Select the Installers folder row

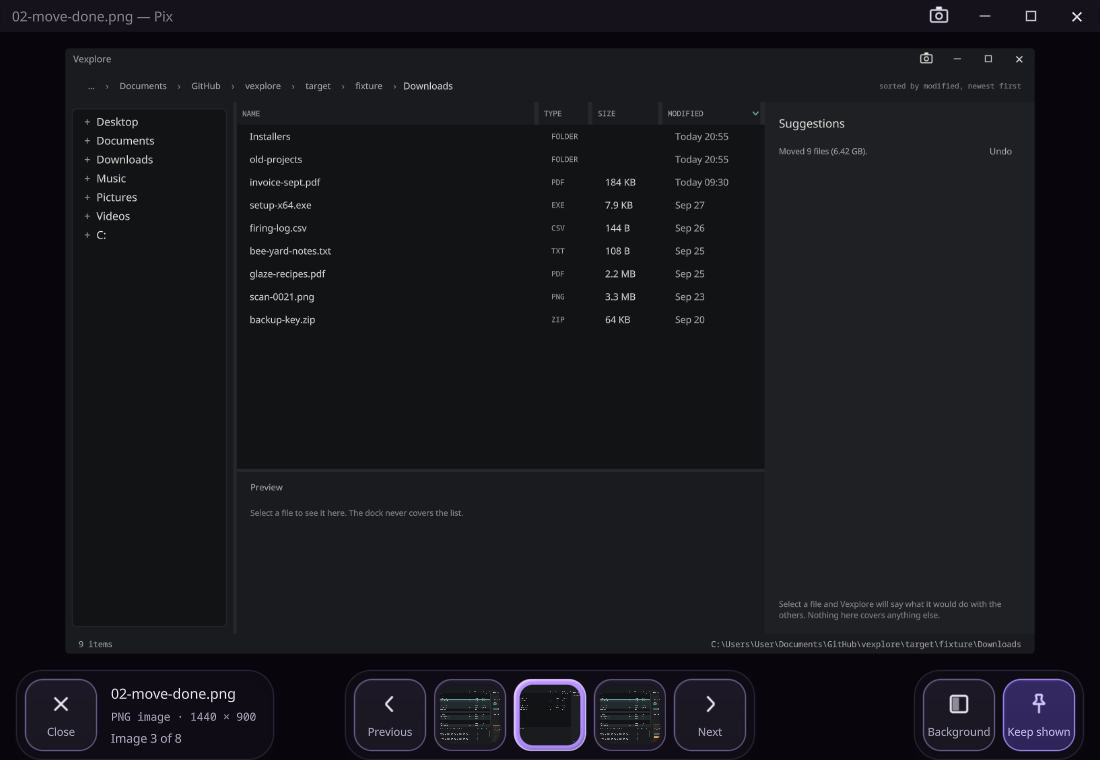point(500,137)
